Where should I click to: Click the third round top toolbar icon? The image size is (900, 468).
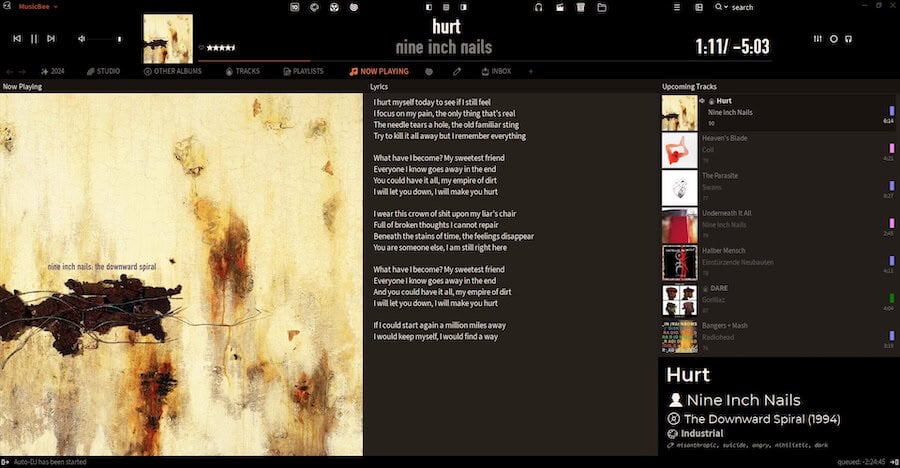(334, 7)
